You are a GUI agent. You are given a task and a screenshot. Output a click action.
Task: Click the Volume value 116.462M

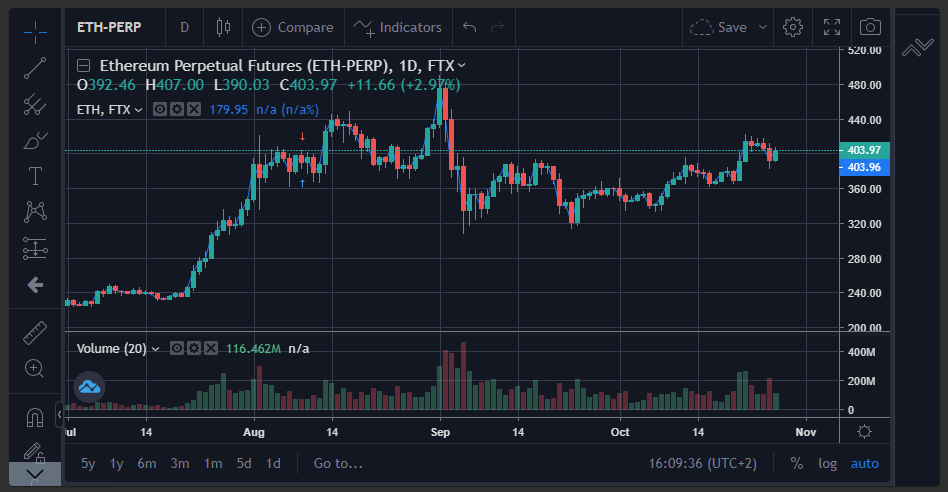coord(253,349)
